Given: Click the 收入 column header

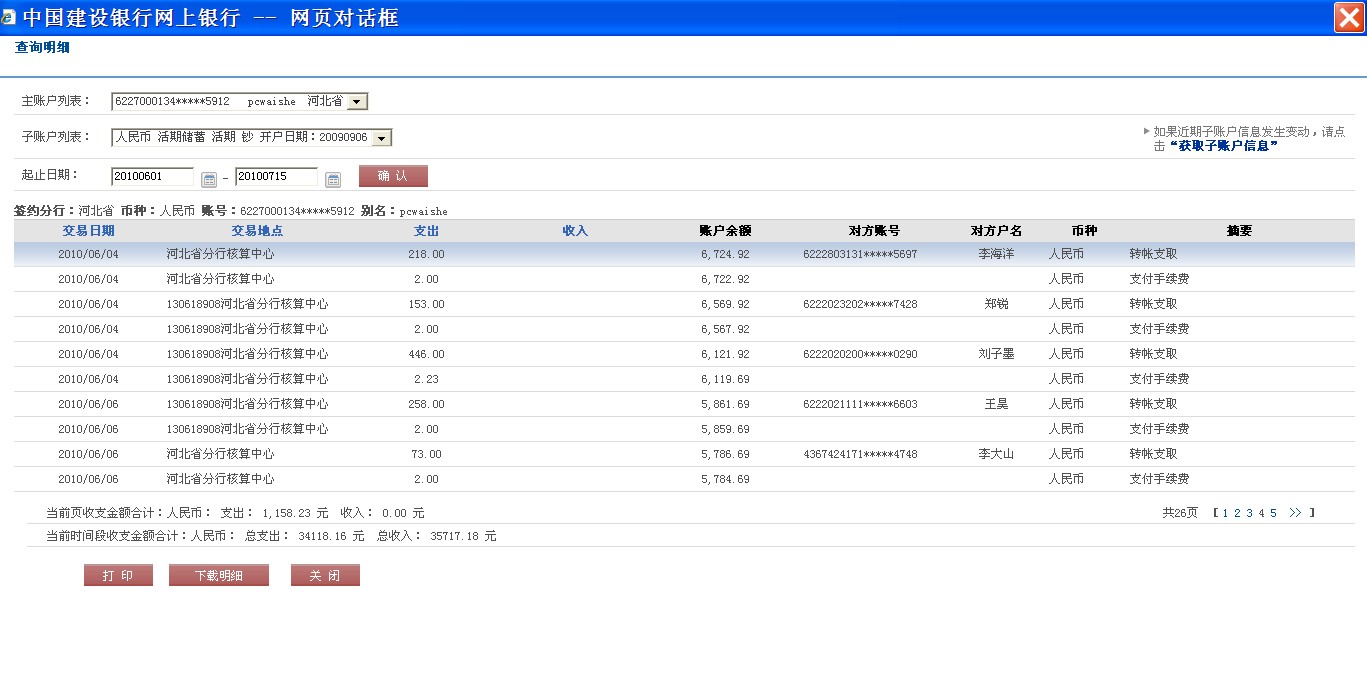Looking at the screenshot, I should pos(575,231).
